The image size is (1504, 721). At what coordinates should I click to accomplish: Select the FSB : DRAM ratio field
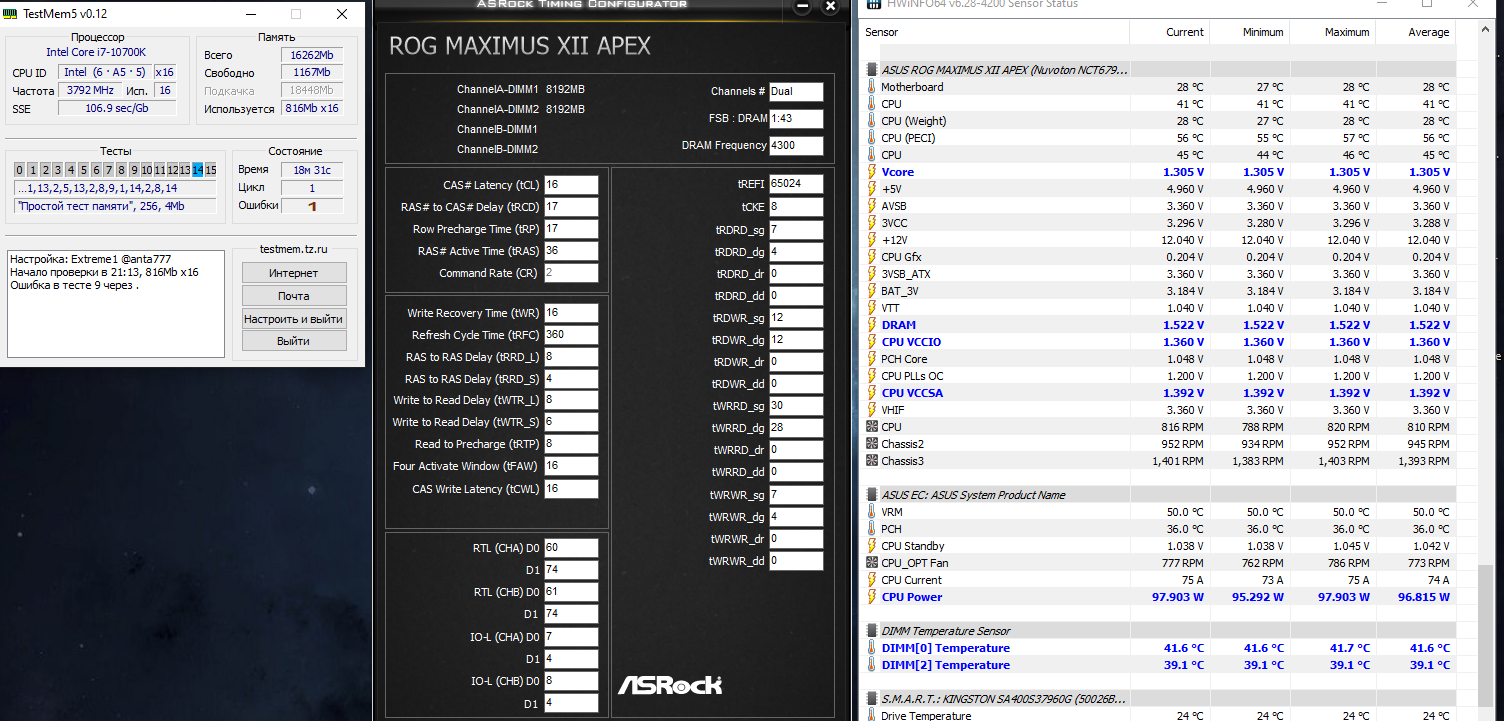[796, 119]
